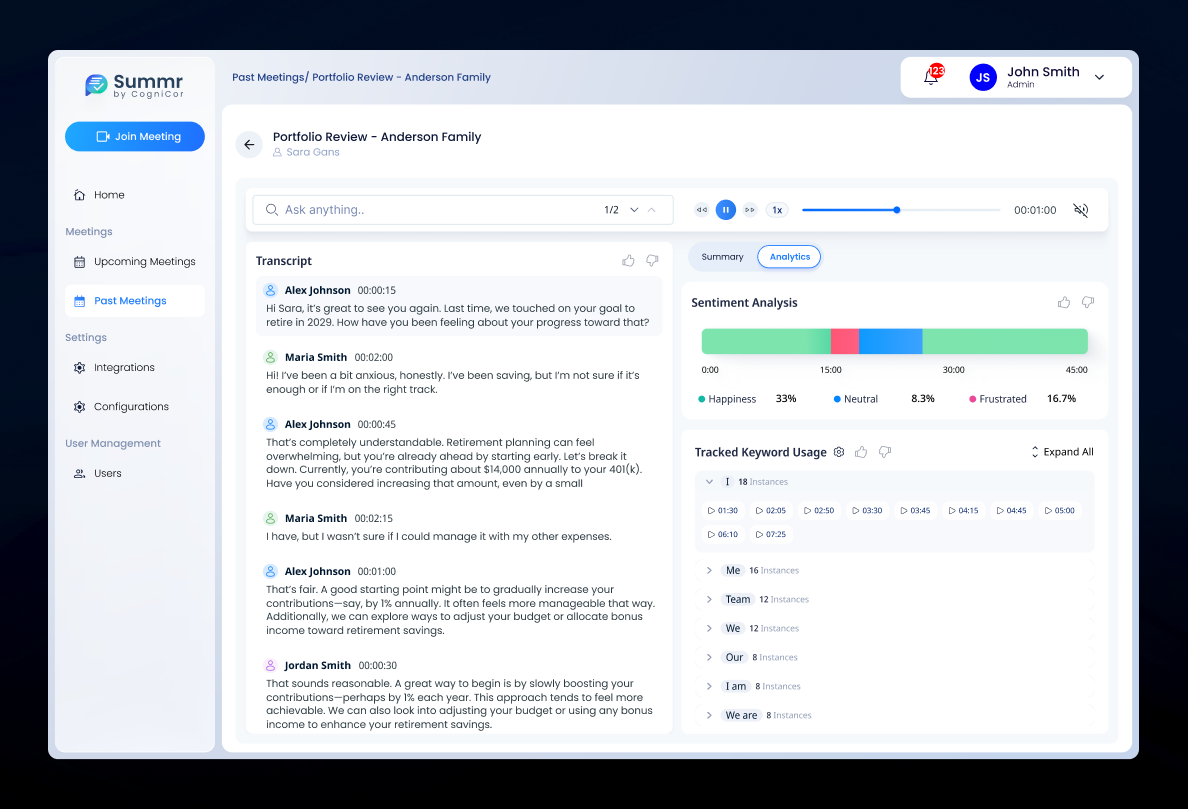Thumbs down the Tracked Keyword Usage
Image resolution: width=1188 pixels, height=809 pixels.
pos(884,452)
